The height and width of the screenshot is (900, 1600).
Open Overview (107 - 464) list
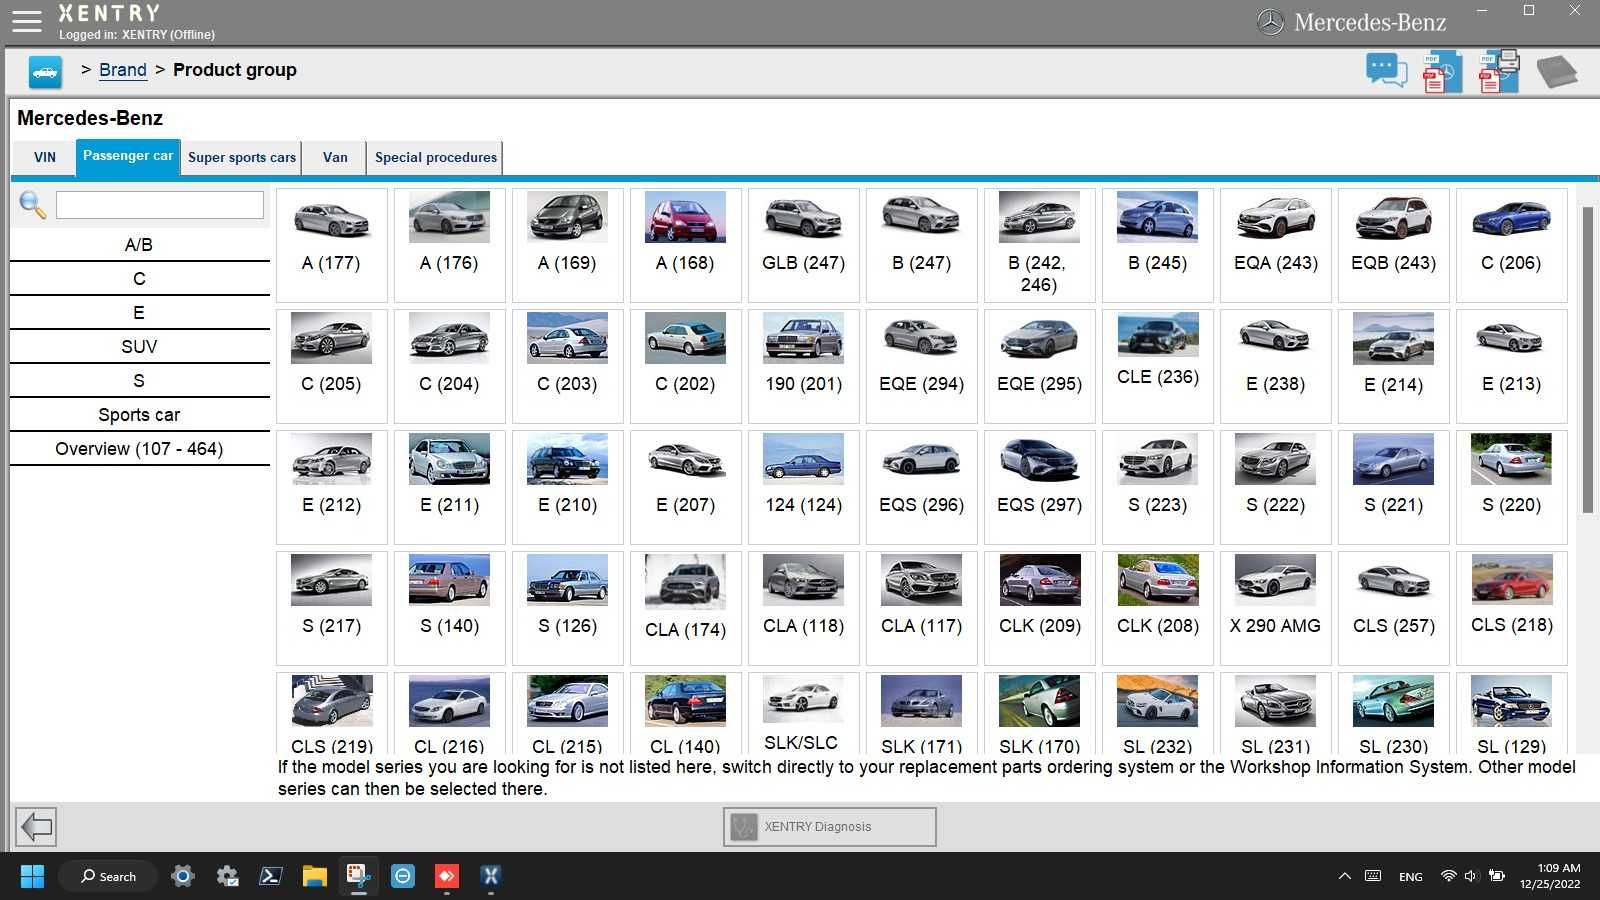[x=139, y=449]
